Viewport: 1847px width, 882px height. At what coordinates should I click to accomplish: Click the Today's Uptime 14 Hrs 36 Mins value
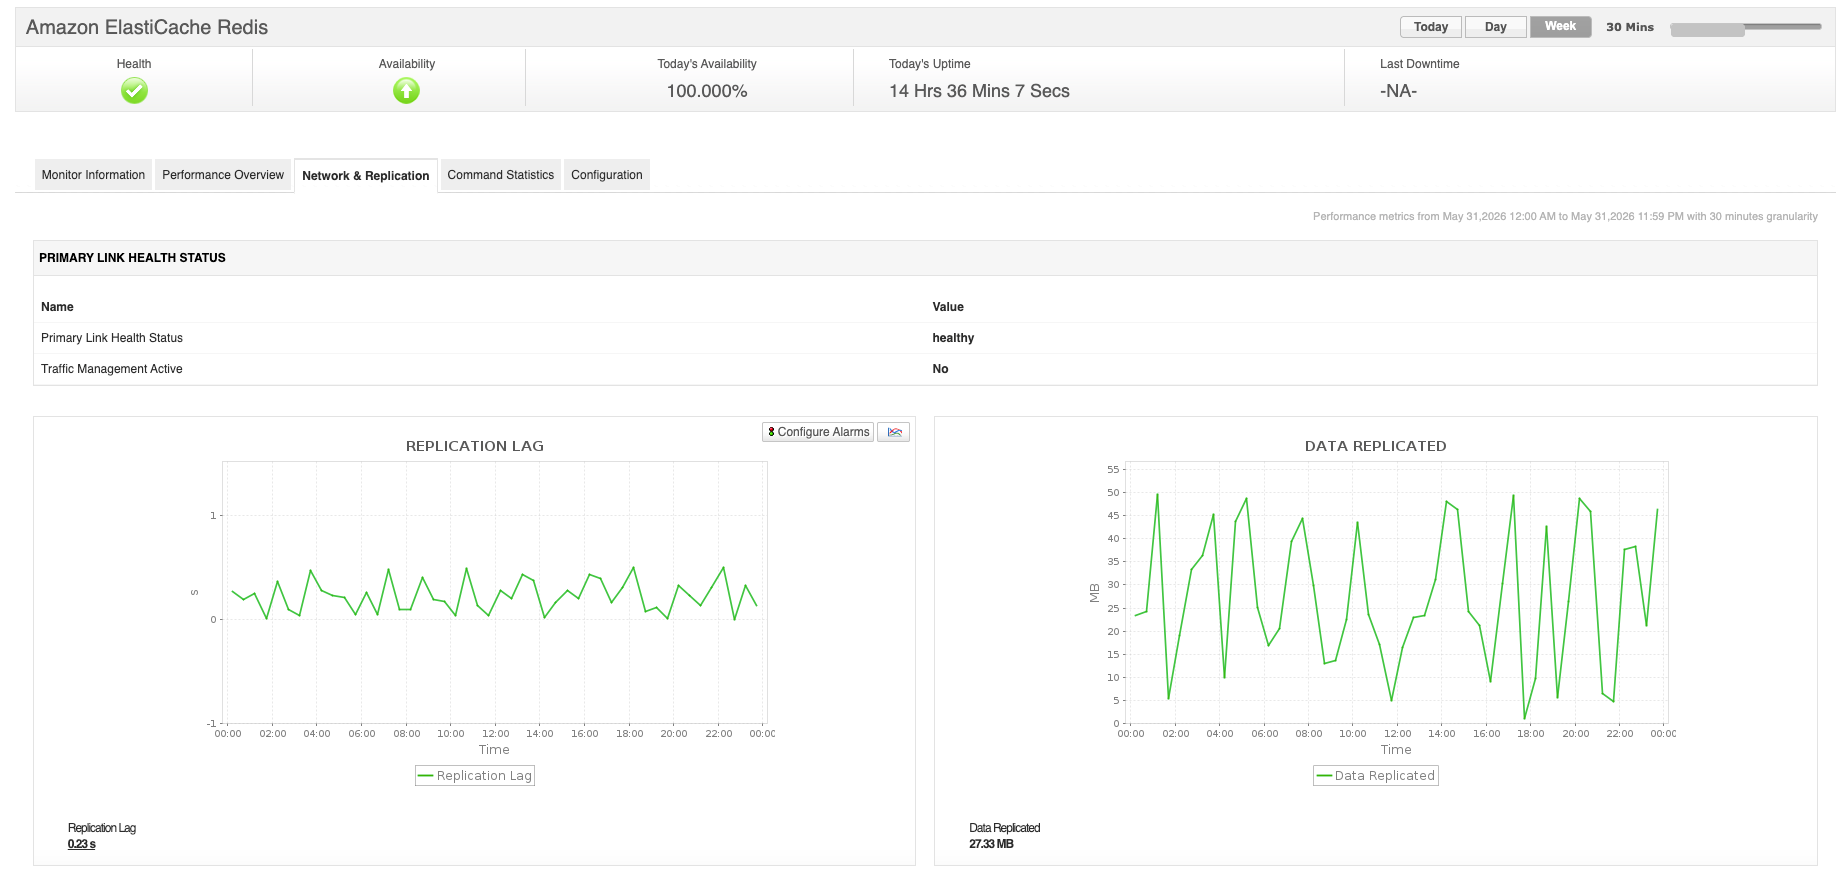(x=979, y=91)
